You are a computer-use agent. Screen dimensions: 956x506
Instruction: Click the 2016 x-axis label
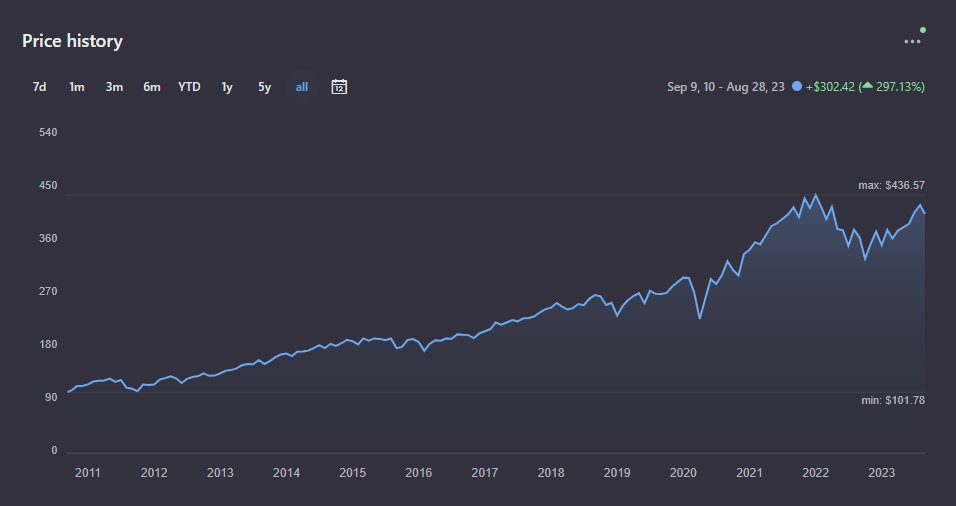[418, 473]
